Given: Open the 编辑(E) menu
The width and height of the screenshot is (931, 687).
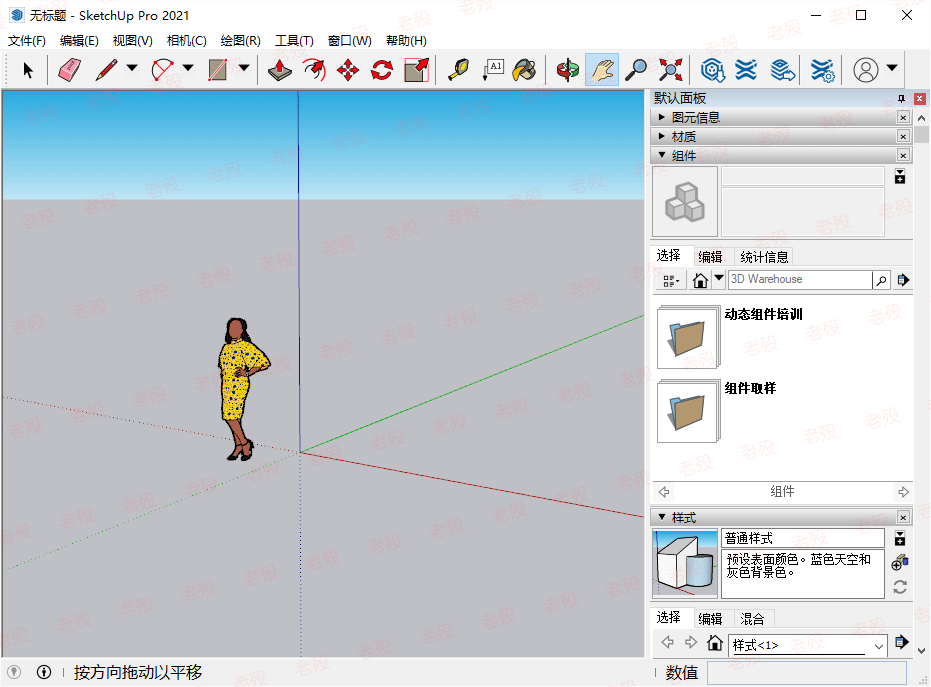Looking at the screenshot, I should 79,40.
